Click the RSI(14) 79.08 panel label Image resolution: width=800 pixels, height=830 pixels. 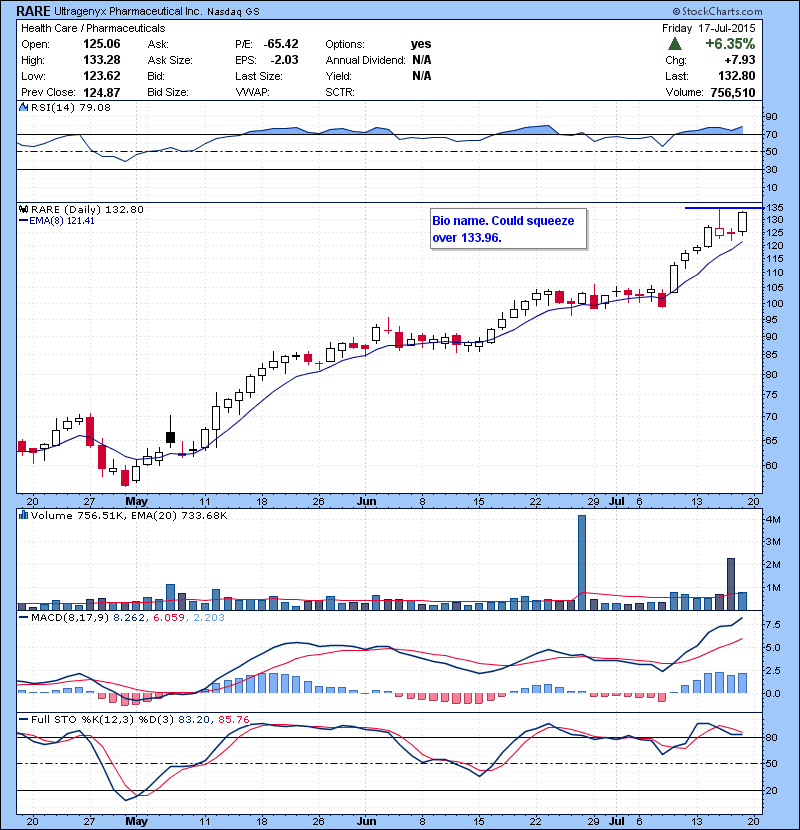tap(71, 107)
